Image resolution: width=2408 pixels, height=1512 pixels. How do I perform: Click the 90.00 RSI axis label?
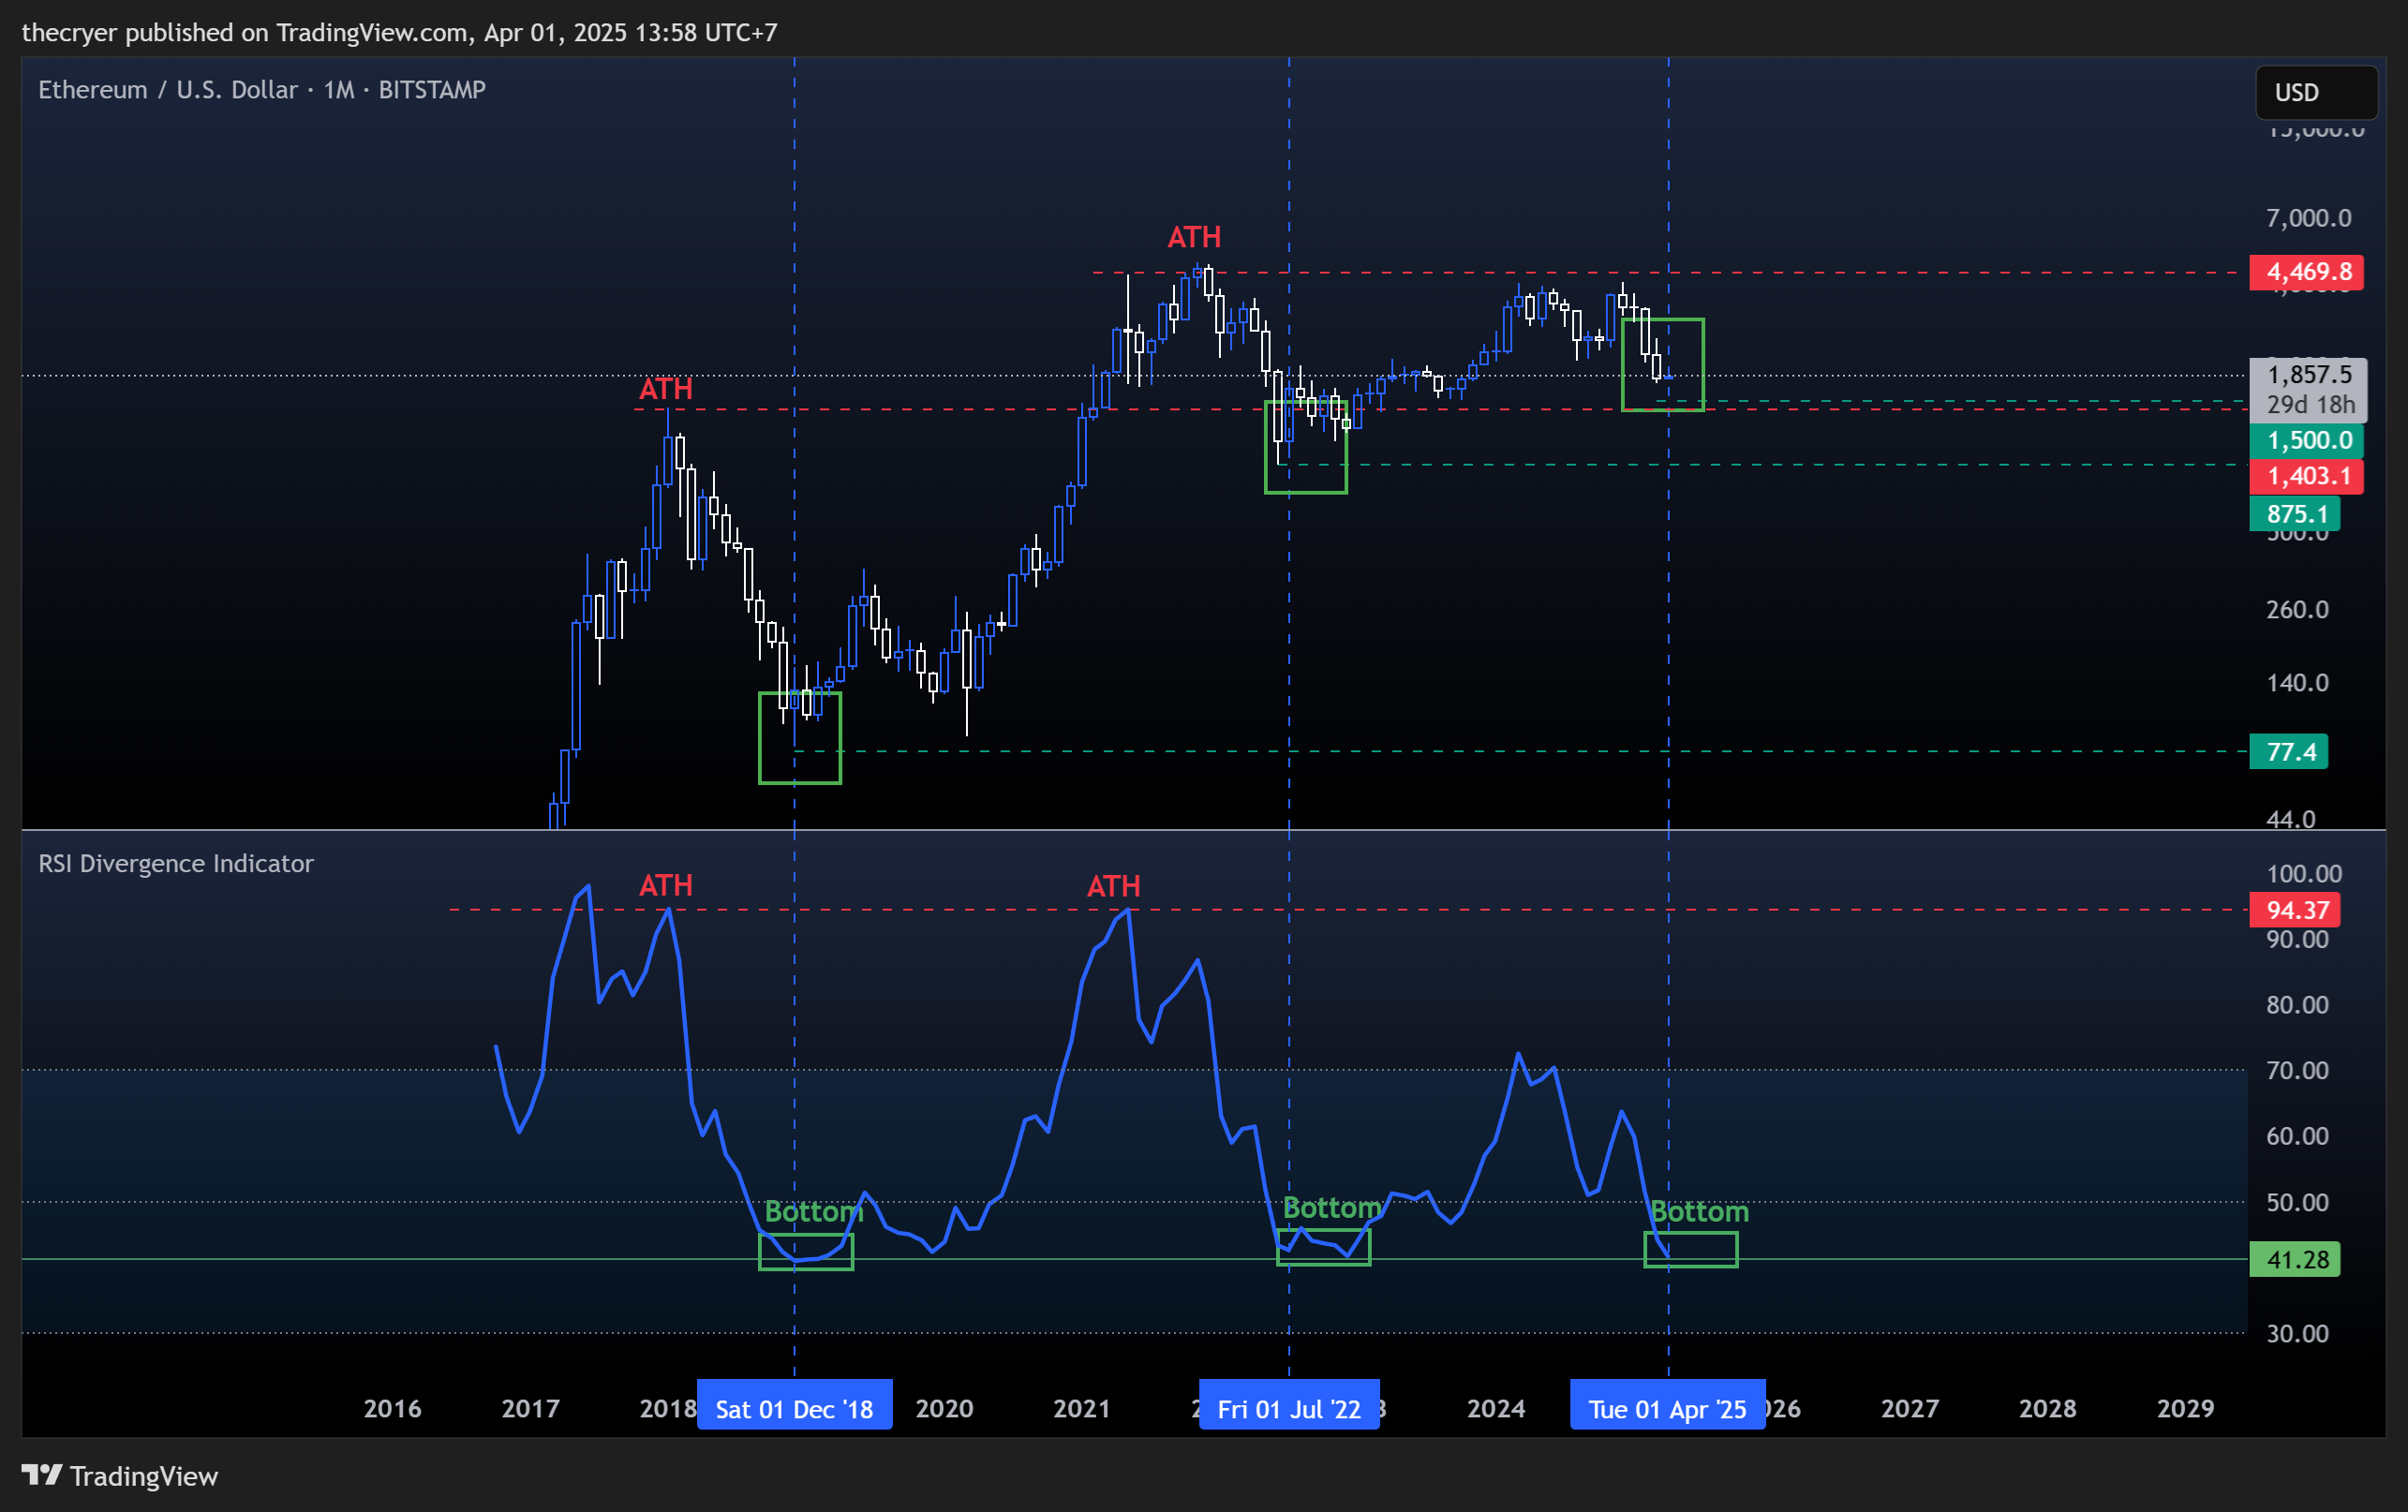point(2297,939)
